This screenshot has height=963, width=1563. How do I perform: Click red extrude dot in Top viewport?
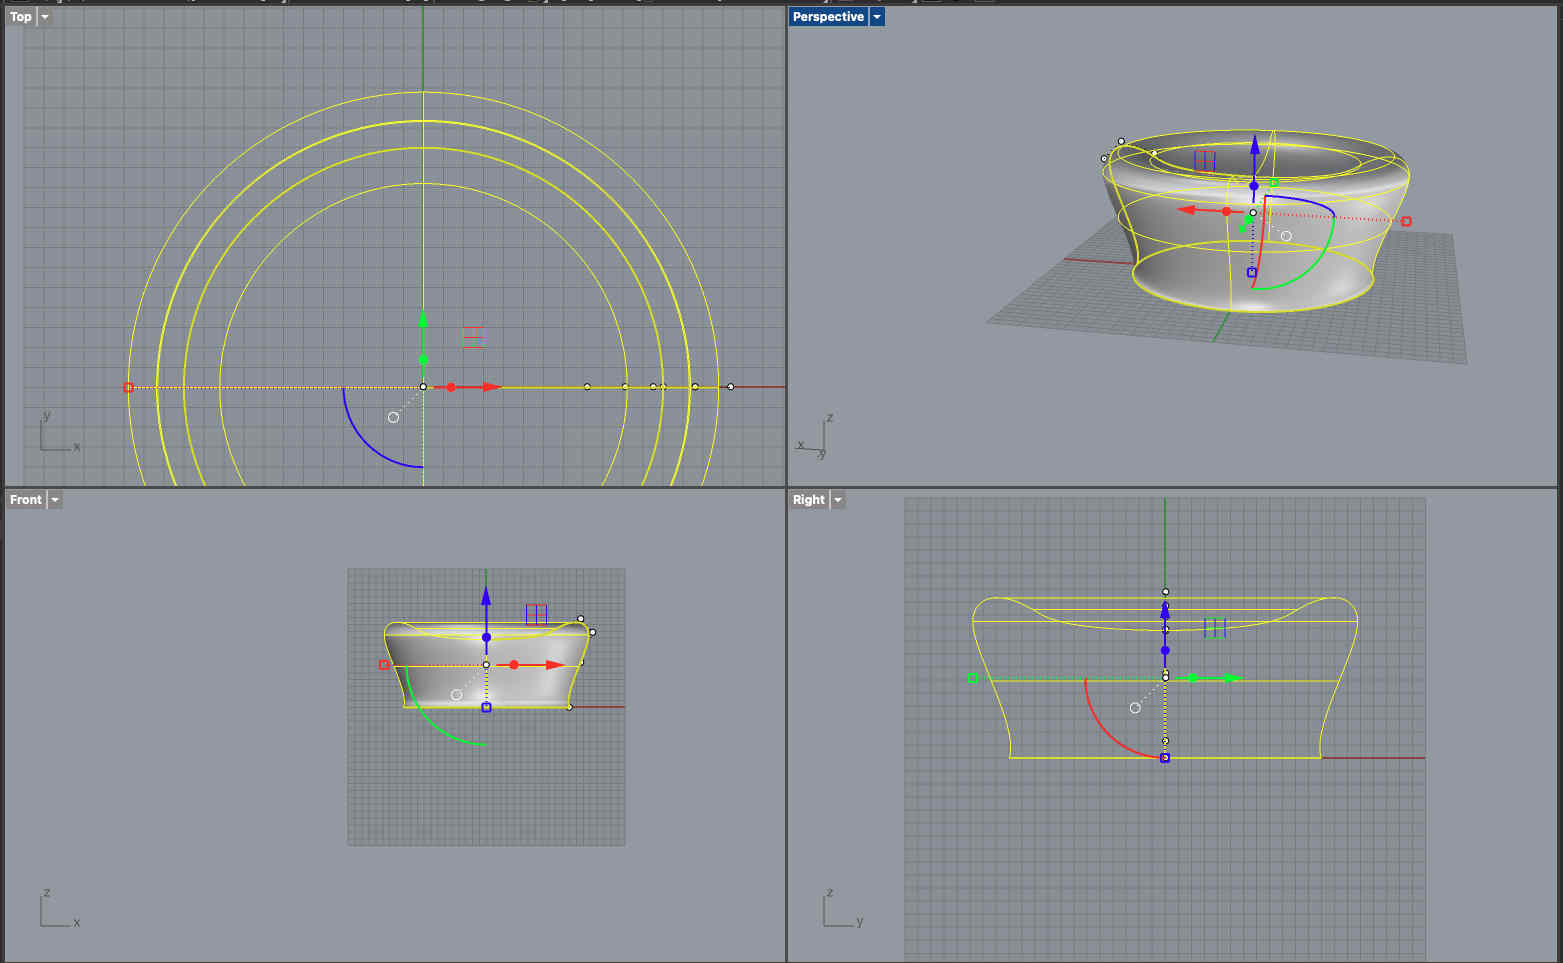tap(451, 387)
